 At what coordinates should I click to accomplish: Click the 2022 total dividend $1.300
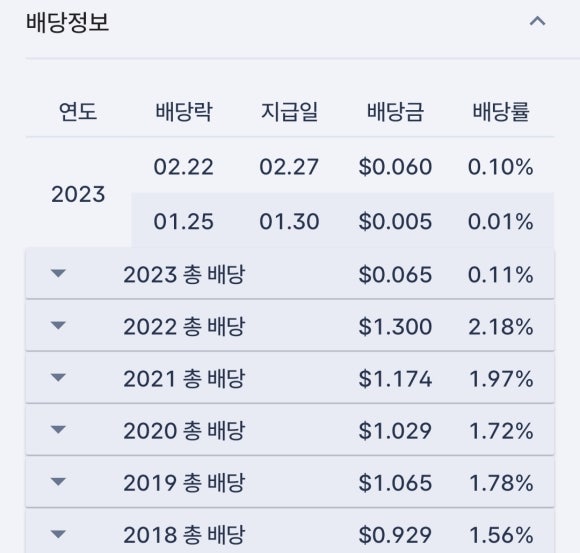pos(395,327)
